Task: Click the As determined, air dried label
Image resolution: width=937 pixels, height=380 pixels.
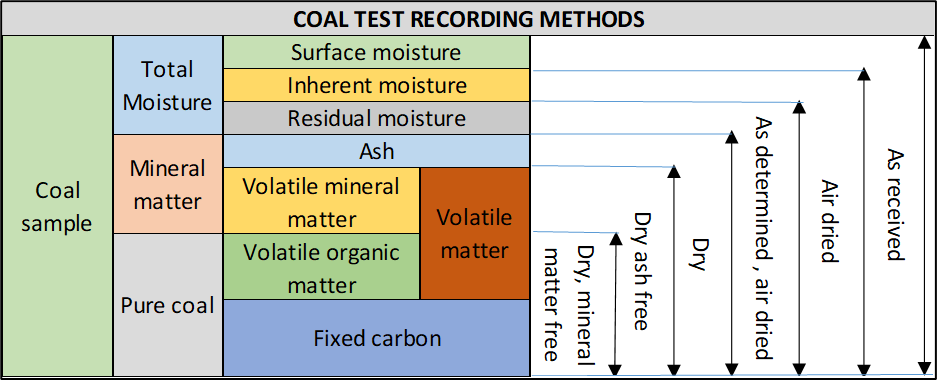Action: 764,237
